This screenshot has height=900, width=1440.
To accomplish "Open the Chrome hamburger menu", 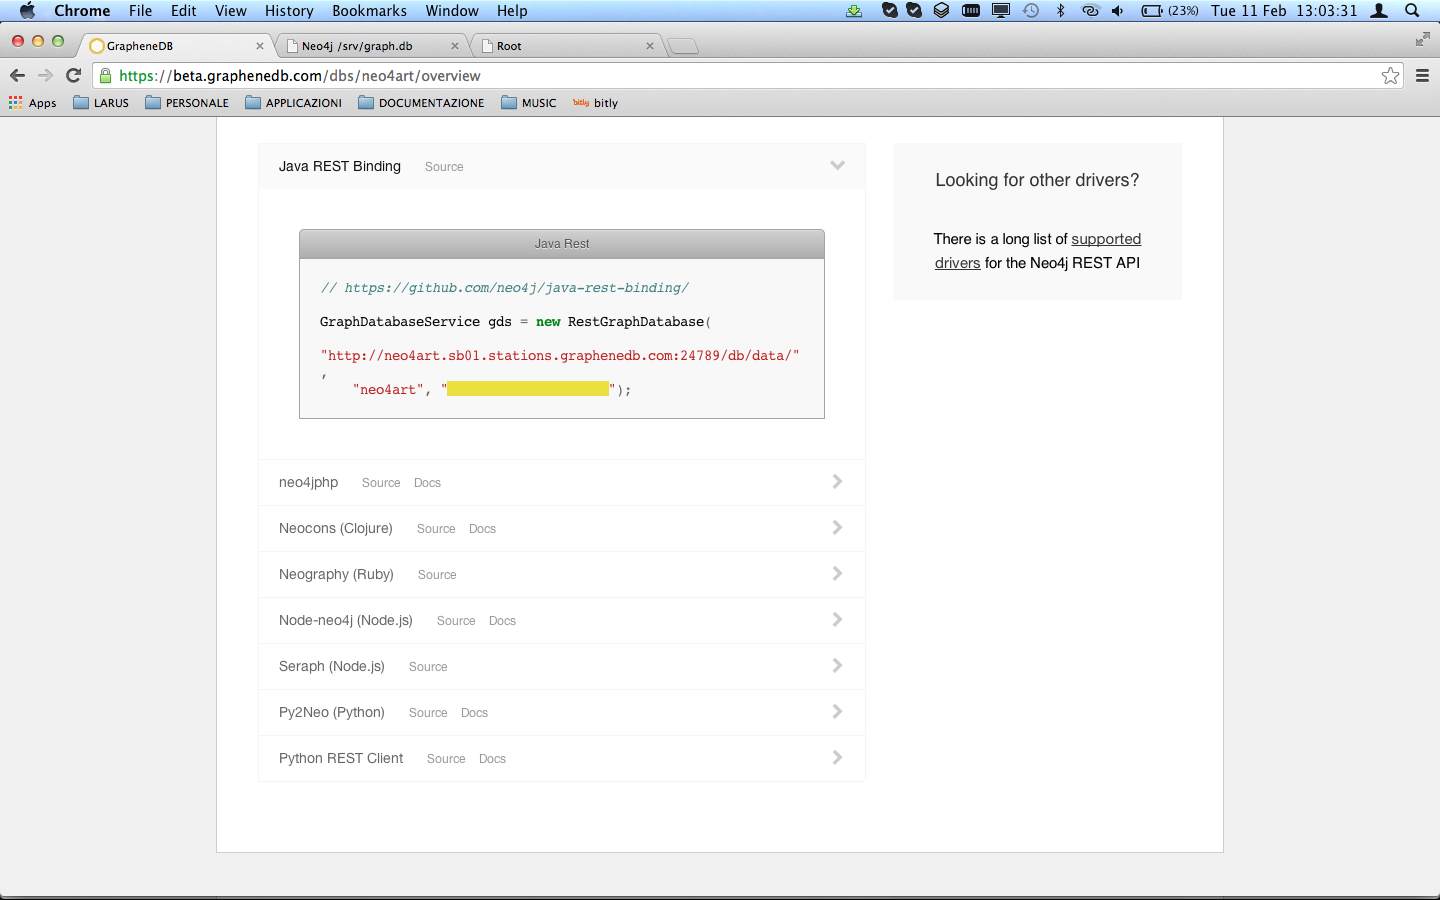I will (1422, 76).
